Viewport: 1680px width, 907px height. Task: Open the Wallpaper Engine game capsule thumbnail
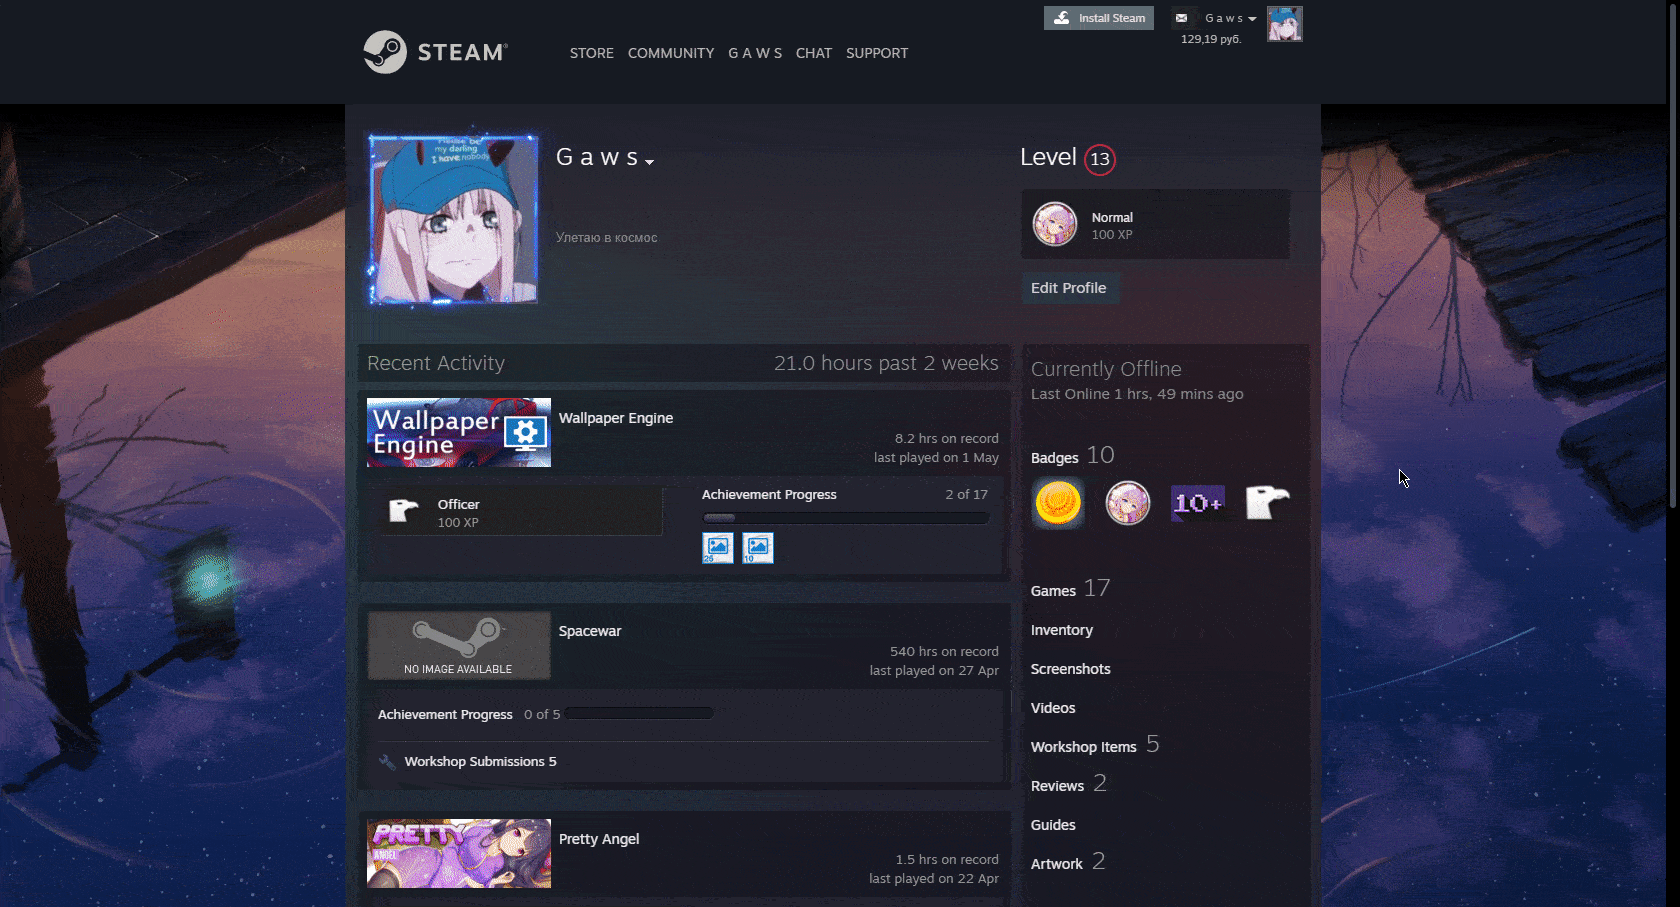pos(458,432)
